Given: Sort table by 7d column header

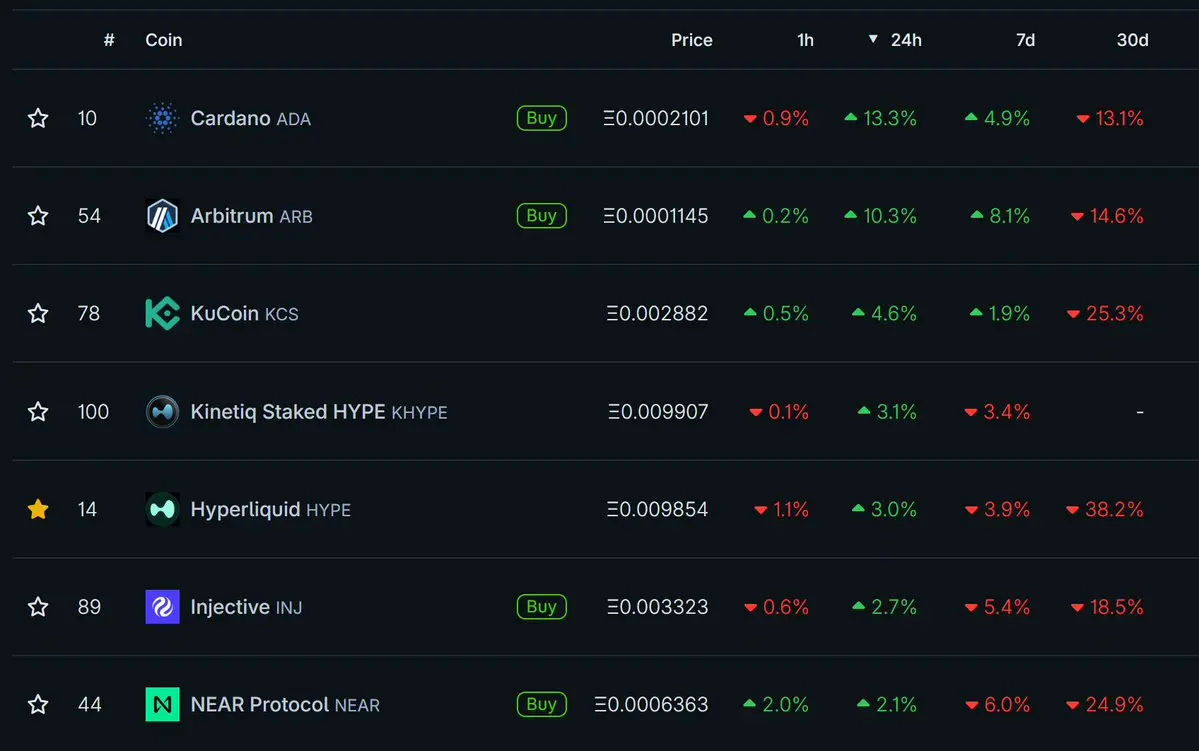Looking at the screenshot, I should [1025, 40].
